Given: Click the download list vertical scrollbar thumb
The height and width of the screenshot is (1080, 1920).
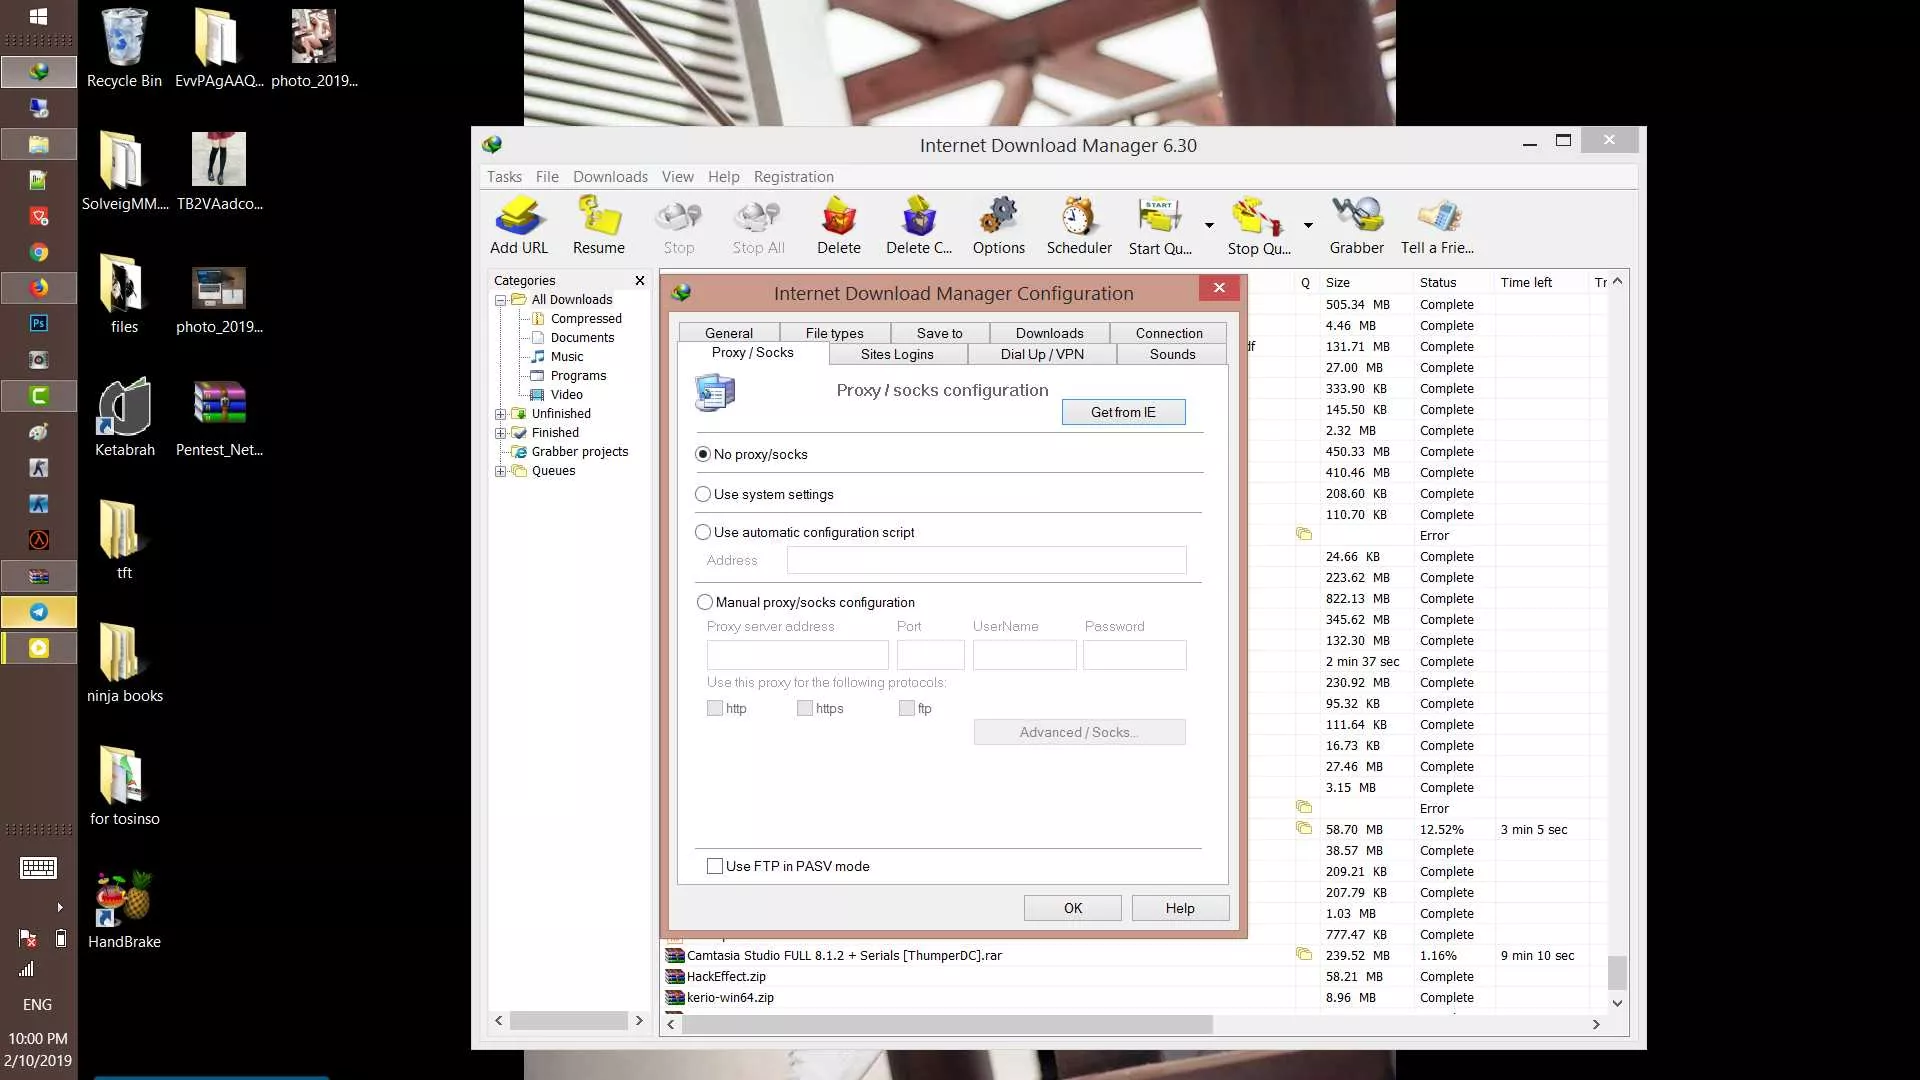Looking at the screenshot, I should [x=1617, y=972].
